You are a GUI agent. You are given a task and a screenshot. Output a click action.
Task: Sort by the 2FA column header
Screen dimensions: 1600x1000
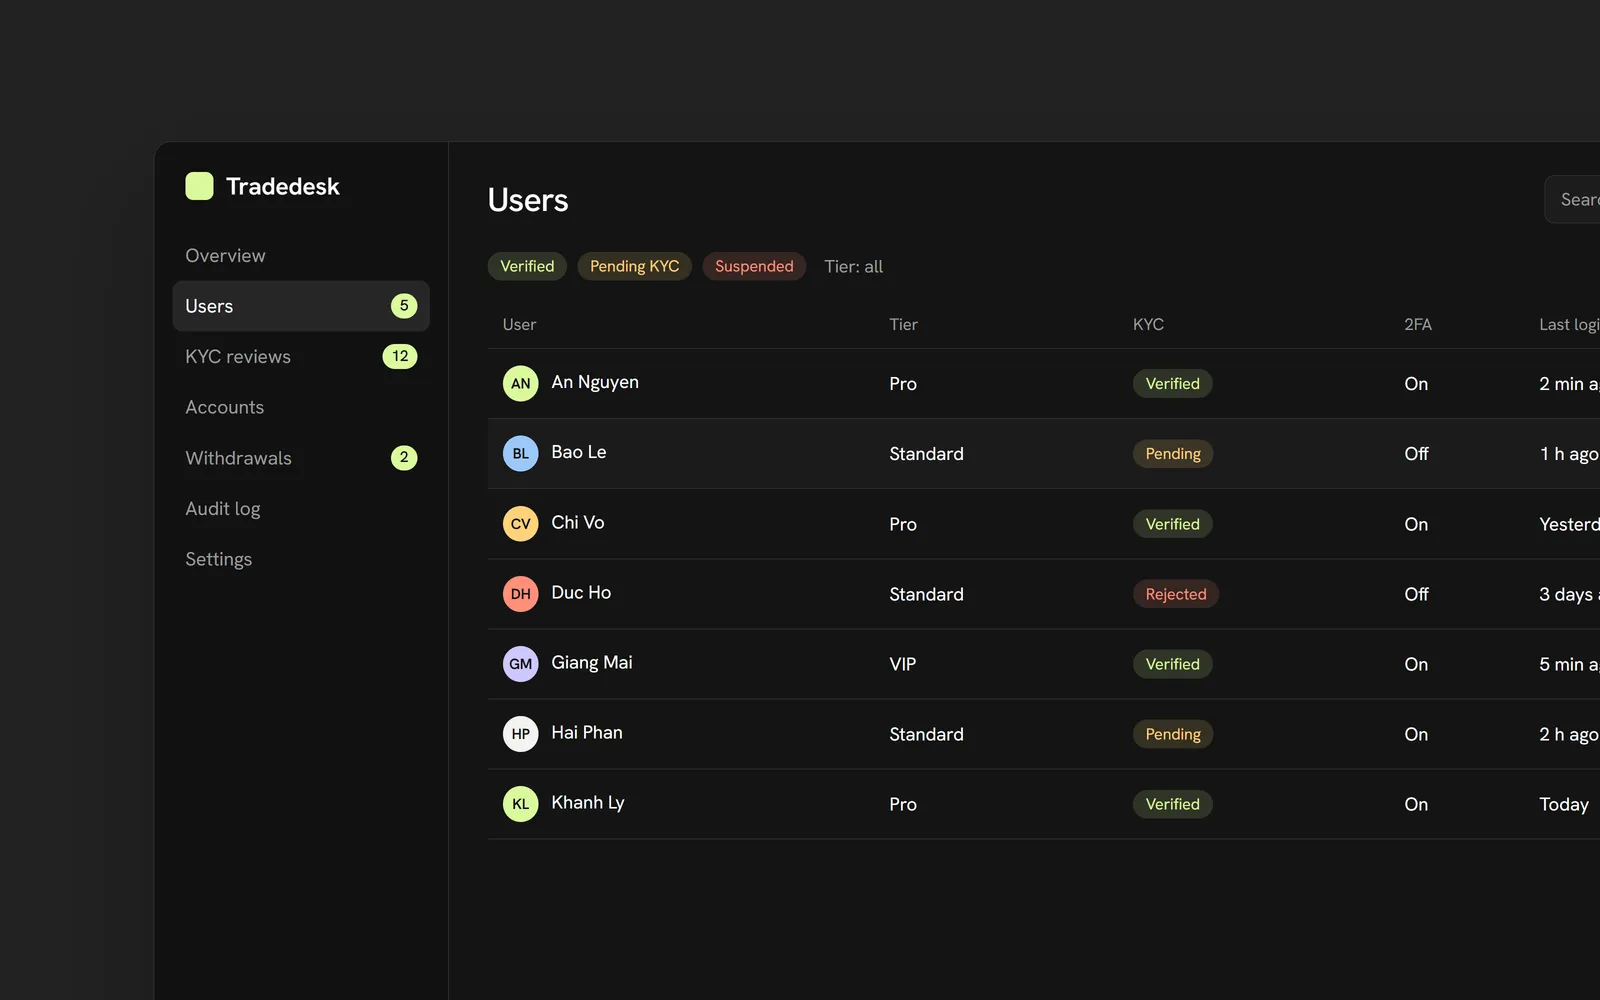[x=1418, y=324]
